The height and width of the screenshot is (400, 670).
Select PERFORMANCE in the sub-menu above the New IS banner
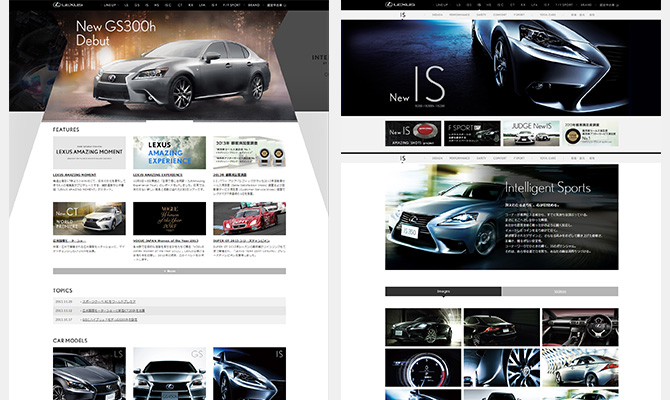point(459,15)
